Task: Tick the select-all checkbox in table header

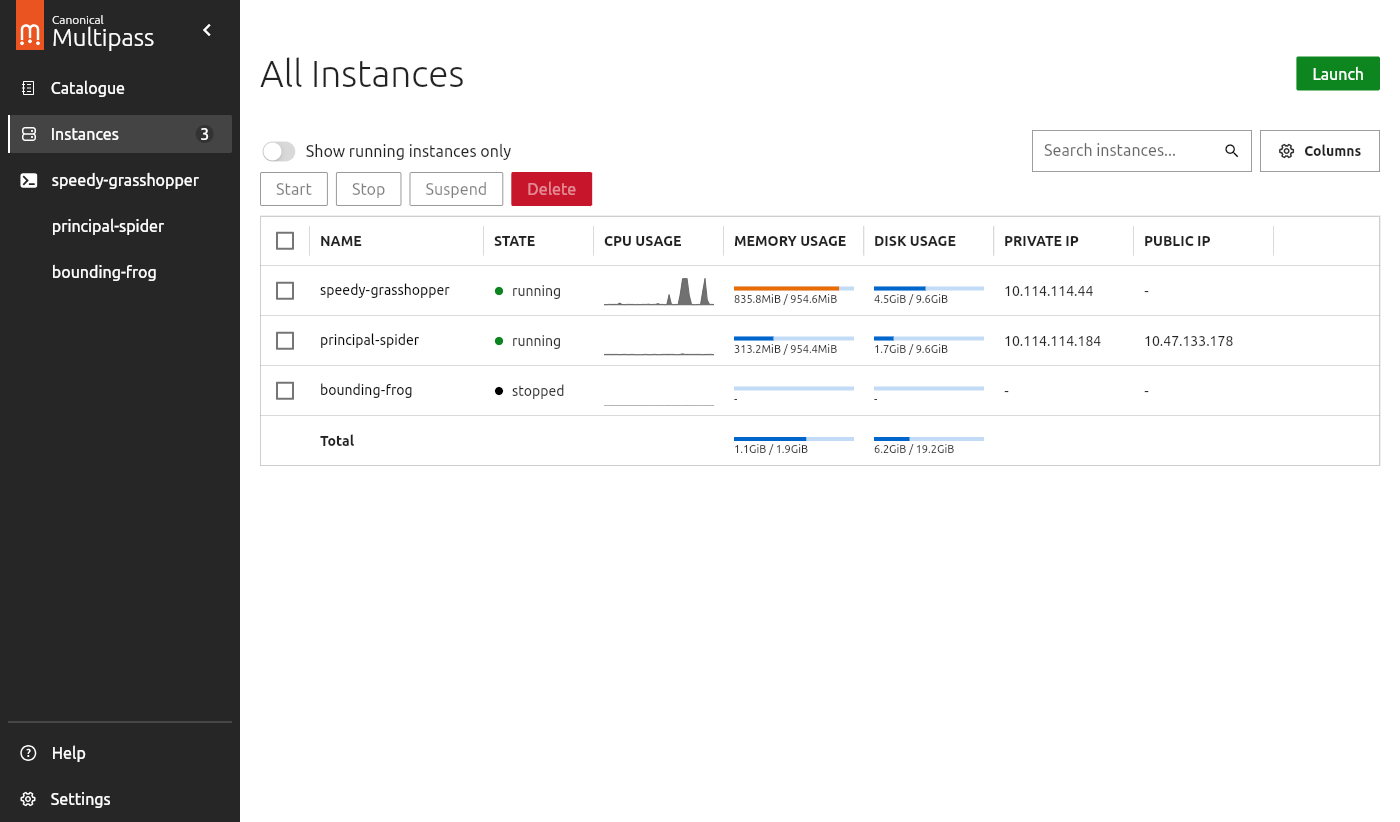Action: tap(285, 241)
